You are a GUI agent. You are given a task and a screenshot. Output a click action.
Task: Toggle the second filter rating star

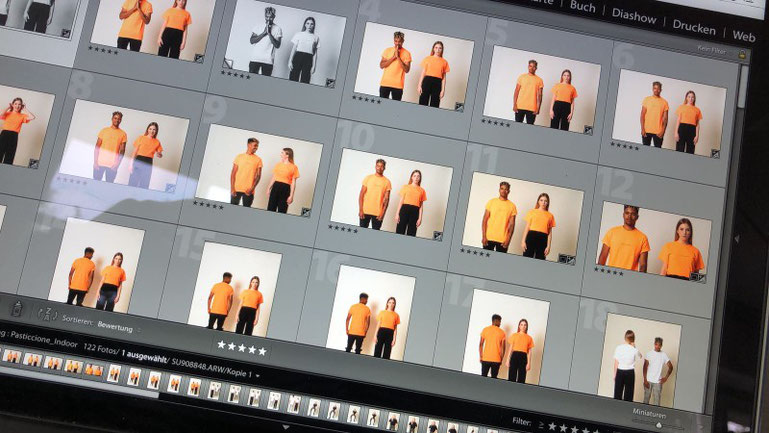coord(564,428)
